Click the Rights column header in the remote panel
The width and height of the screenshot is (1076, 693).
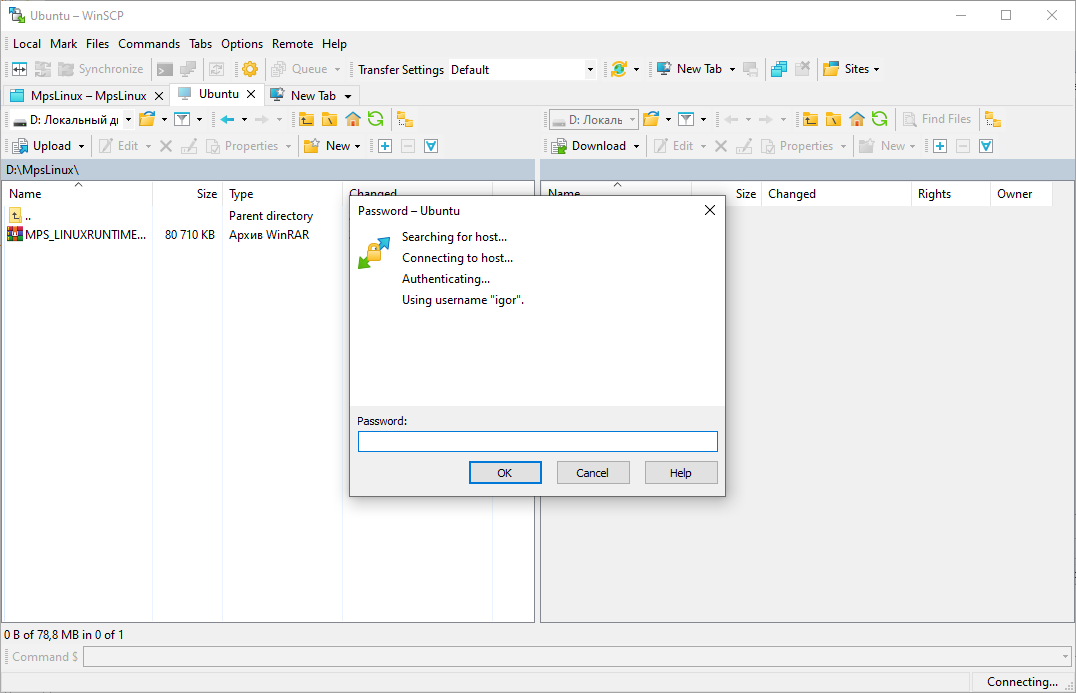950,194
